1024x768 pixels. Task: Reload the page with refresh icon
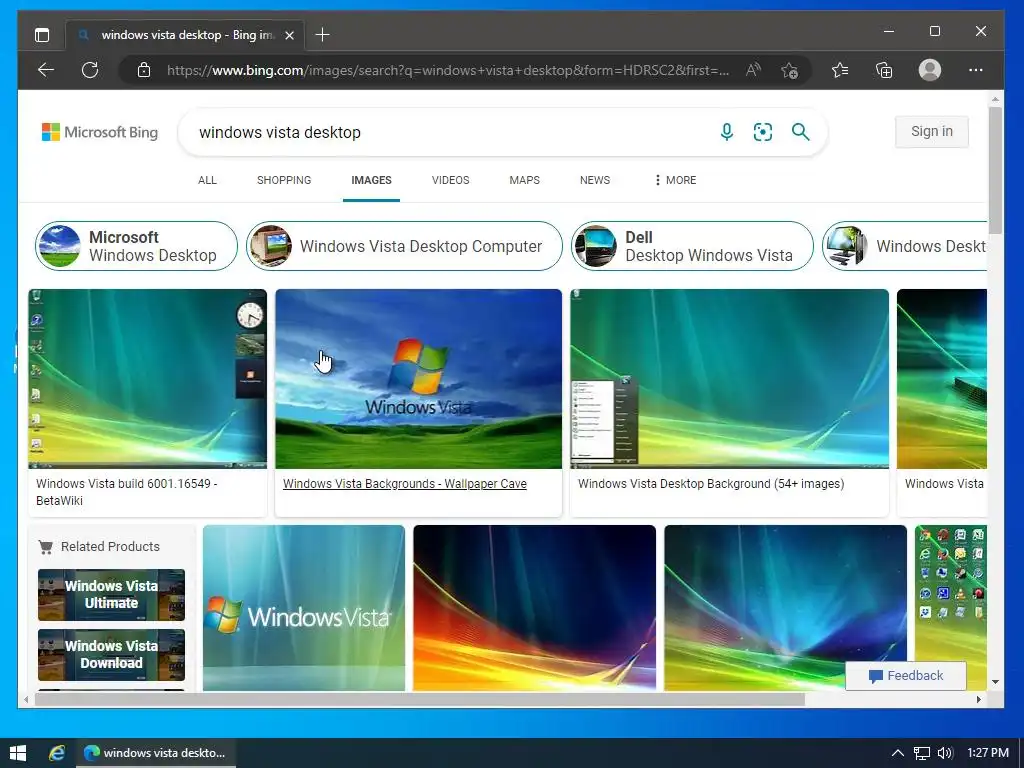coord(90,70)
